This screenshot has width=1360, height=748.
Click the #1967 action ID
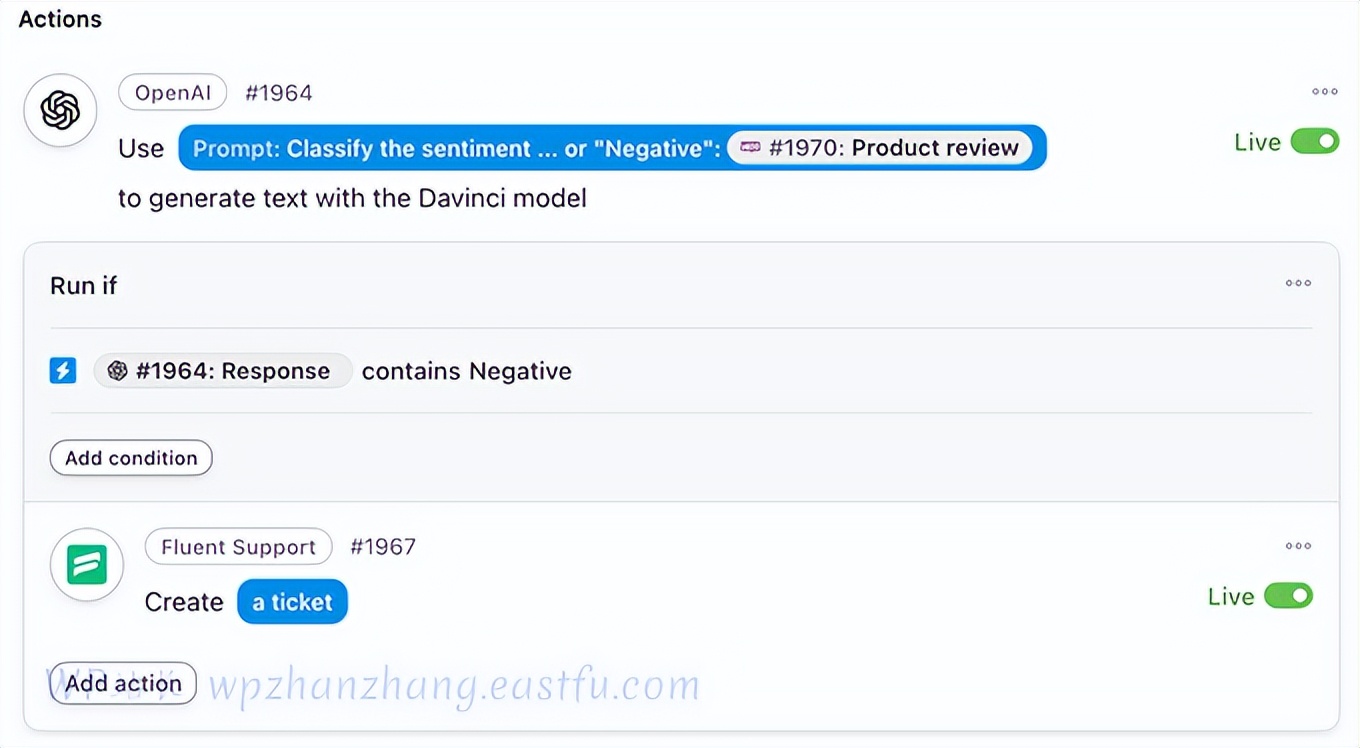pyautogui.click(x=383, y=547)
